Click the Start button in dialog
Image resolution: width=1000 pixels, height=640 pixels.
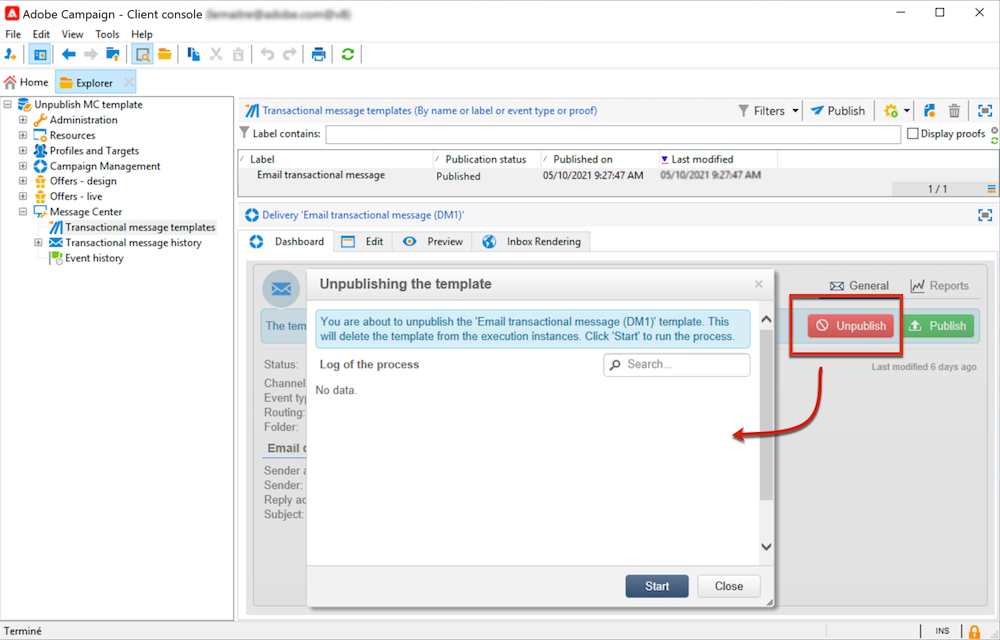657,586
